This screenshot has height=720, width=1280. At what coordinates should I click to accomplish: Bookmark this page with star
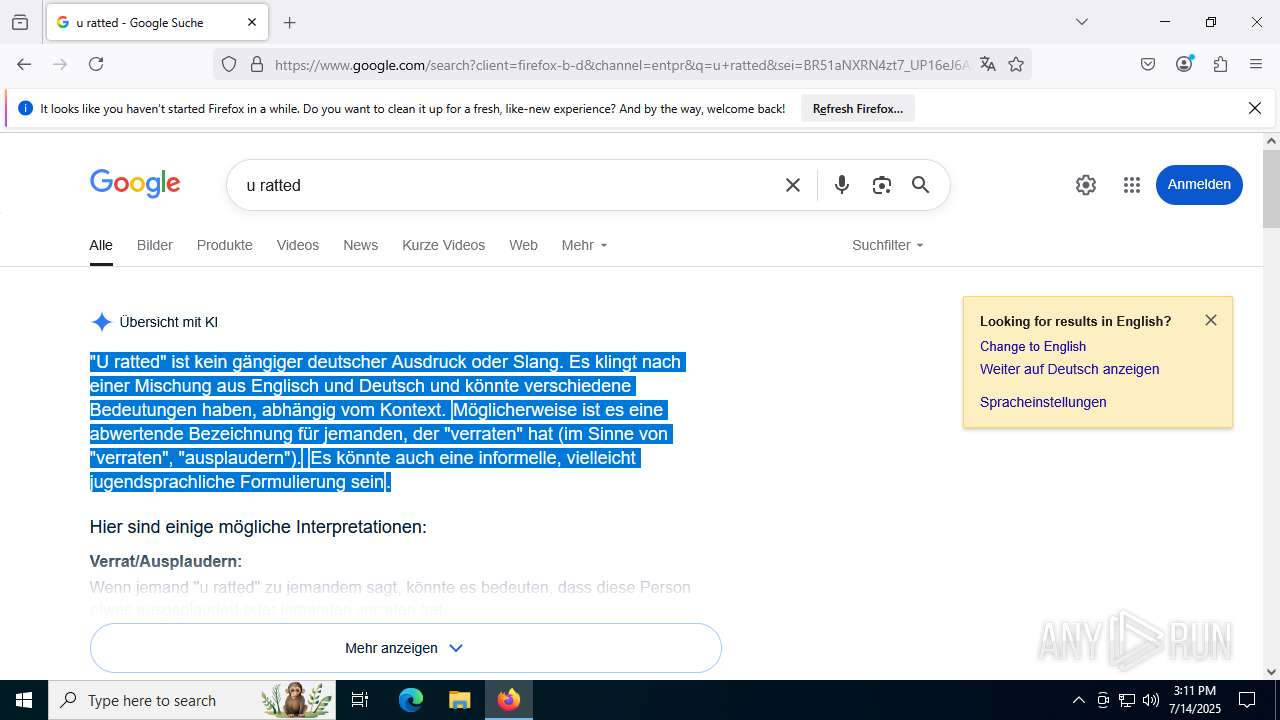pos(1016,64)
